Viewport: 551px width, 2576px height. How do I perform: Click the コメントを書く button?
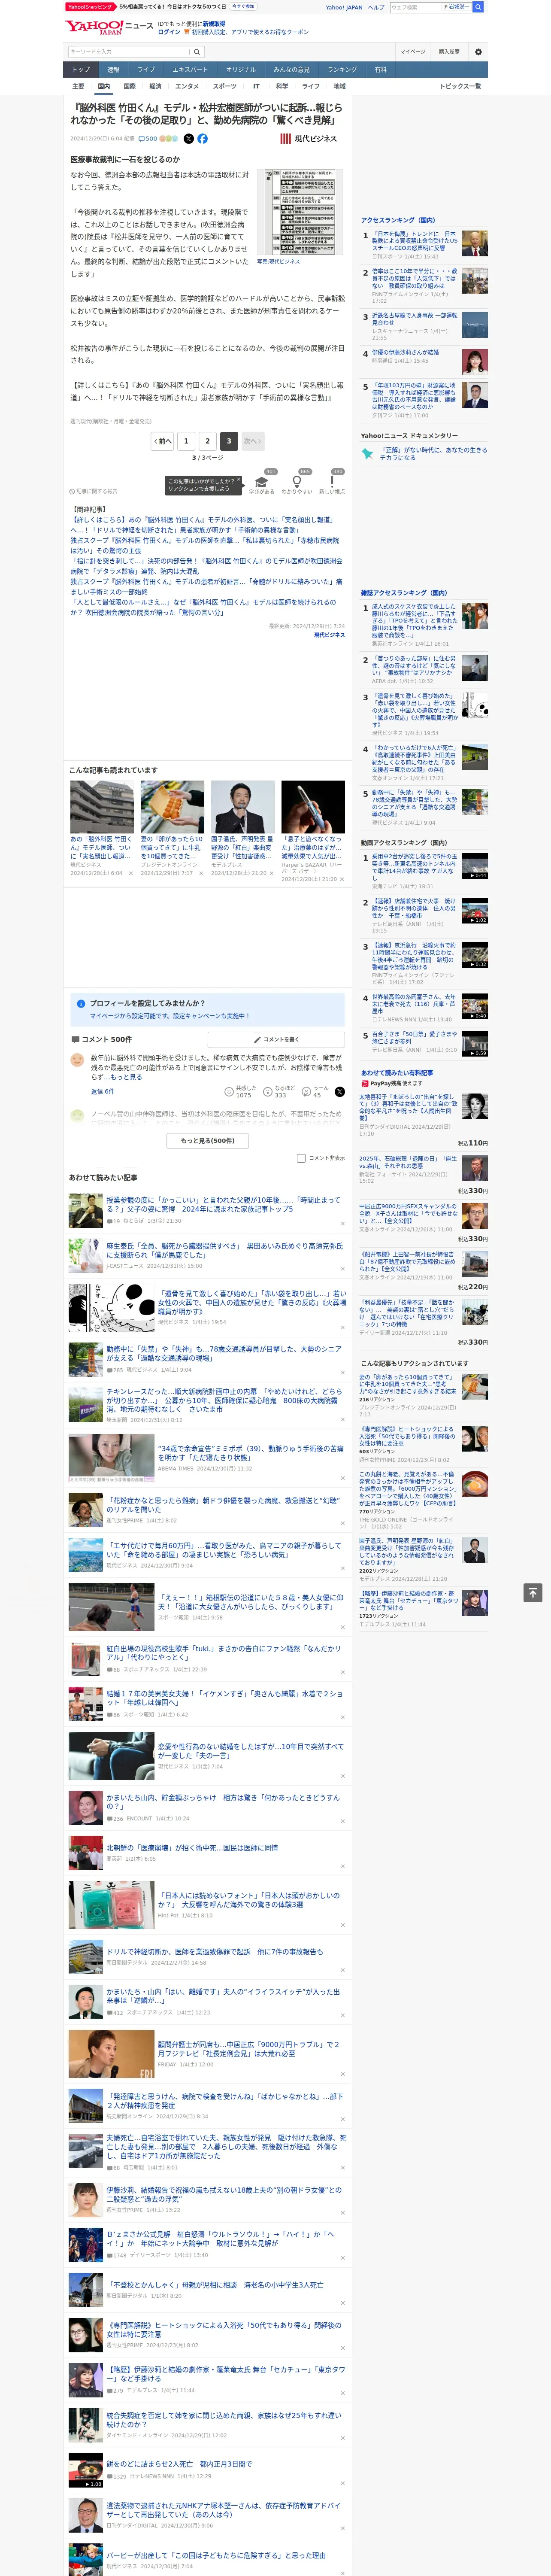tap(276, 1039)
